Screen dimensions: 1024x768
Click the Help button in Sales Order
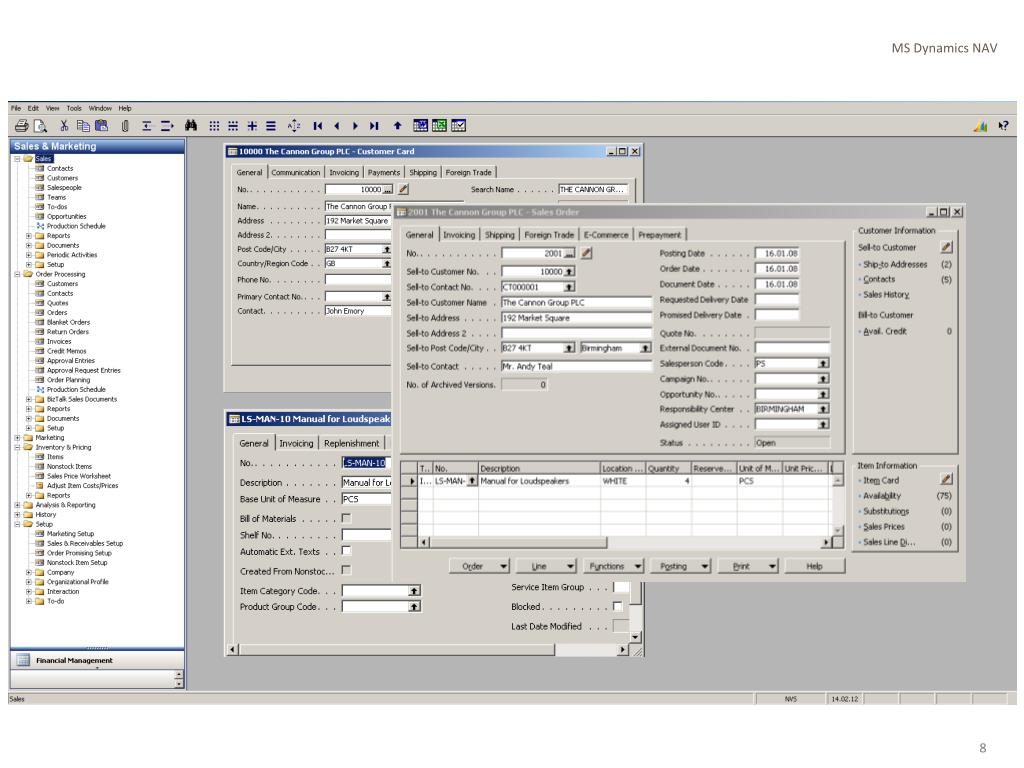(814, 566)
